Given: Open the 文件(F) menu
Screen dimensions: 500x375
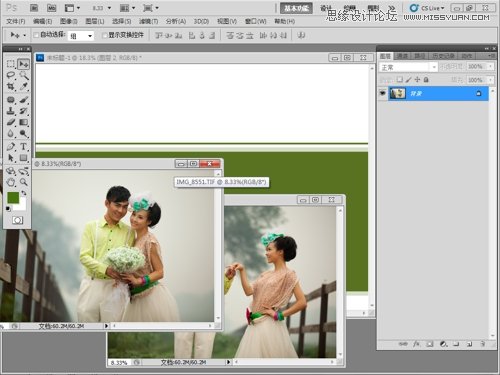Looking at the screenshot, I should pos(16,21).
